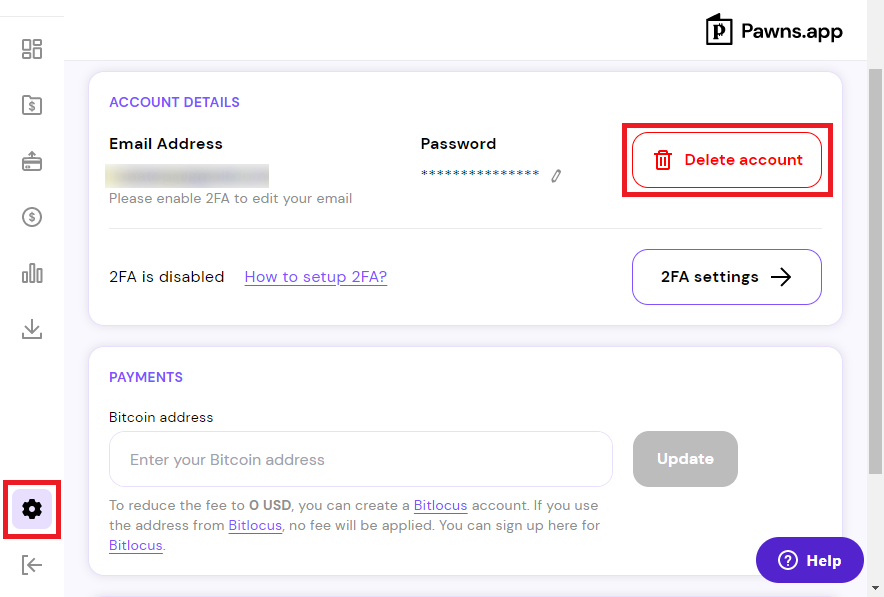Open the dollar folder sidebar icon
The image size is (884, 597).
[x=32, y=105]
